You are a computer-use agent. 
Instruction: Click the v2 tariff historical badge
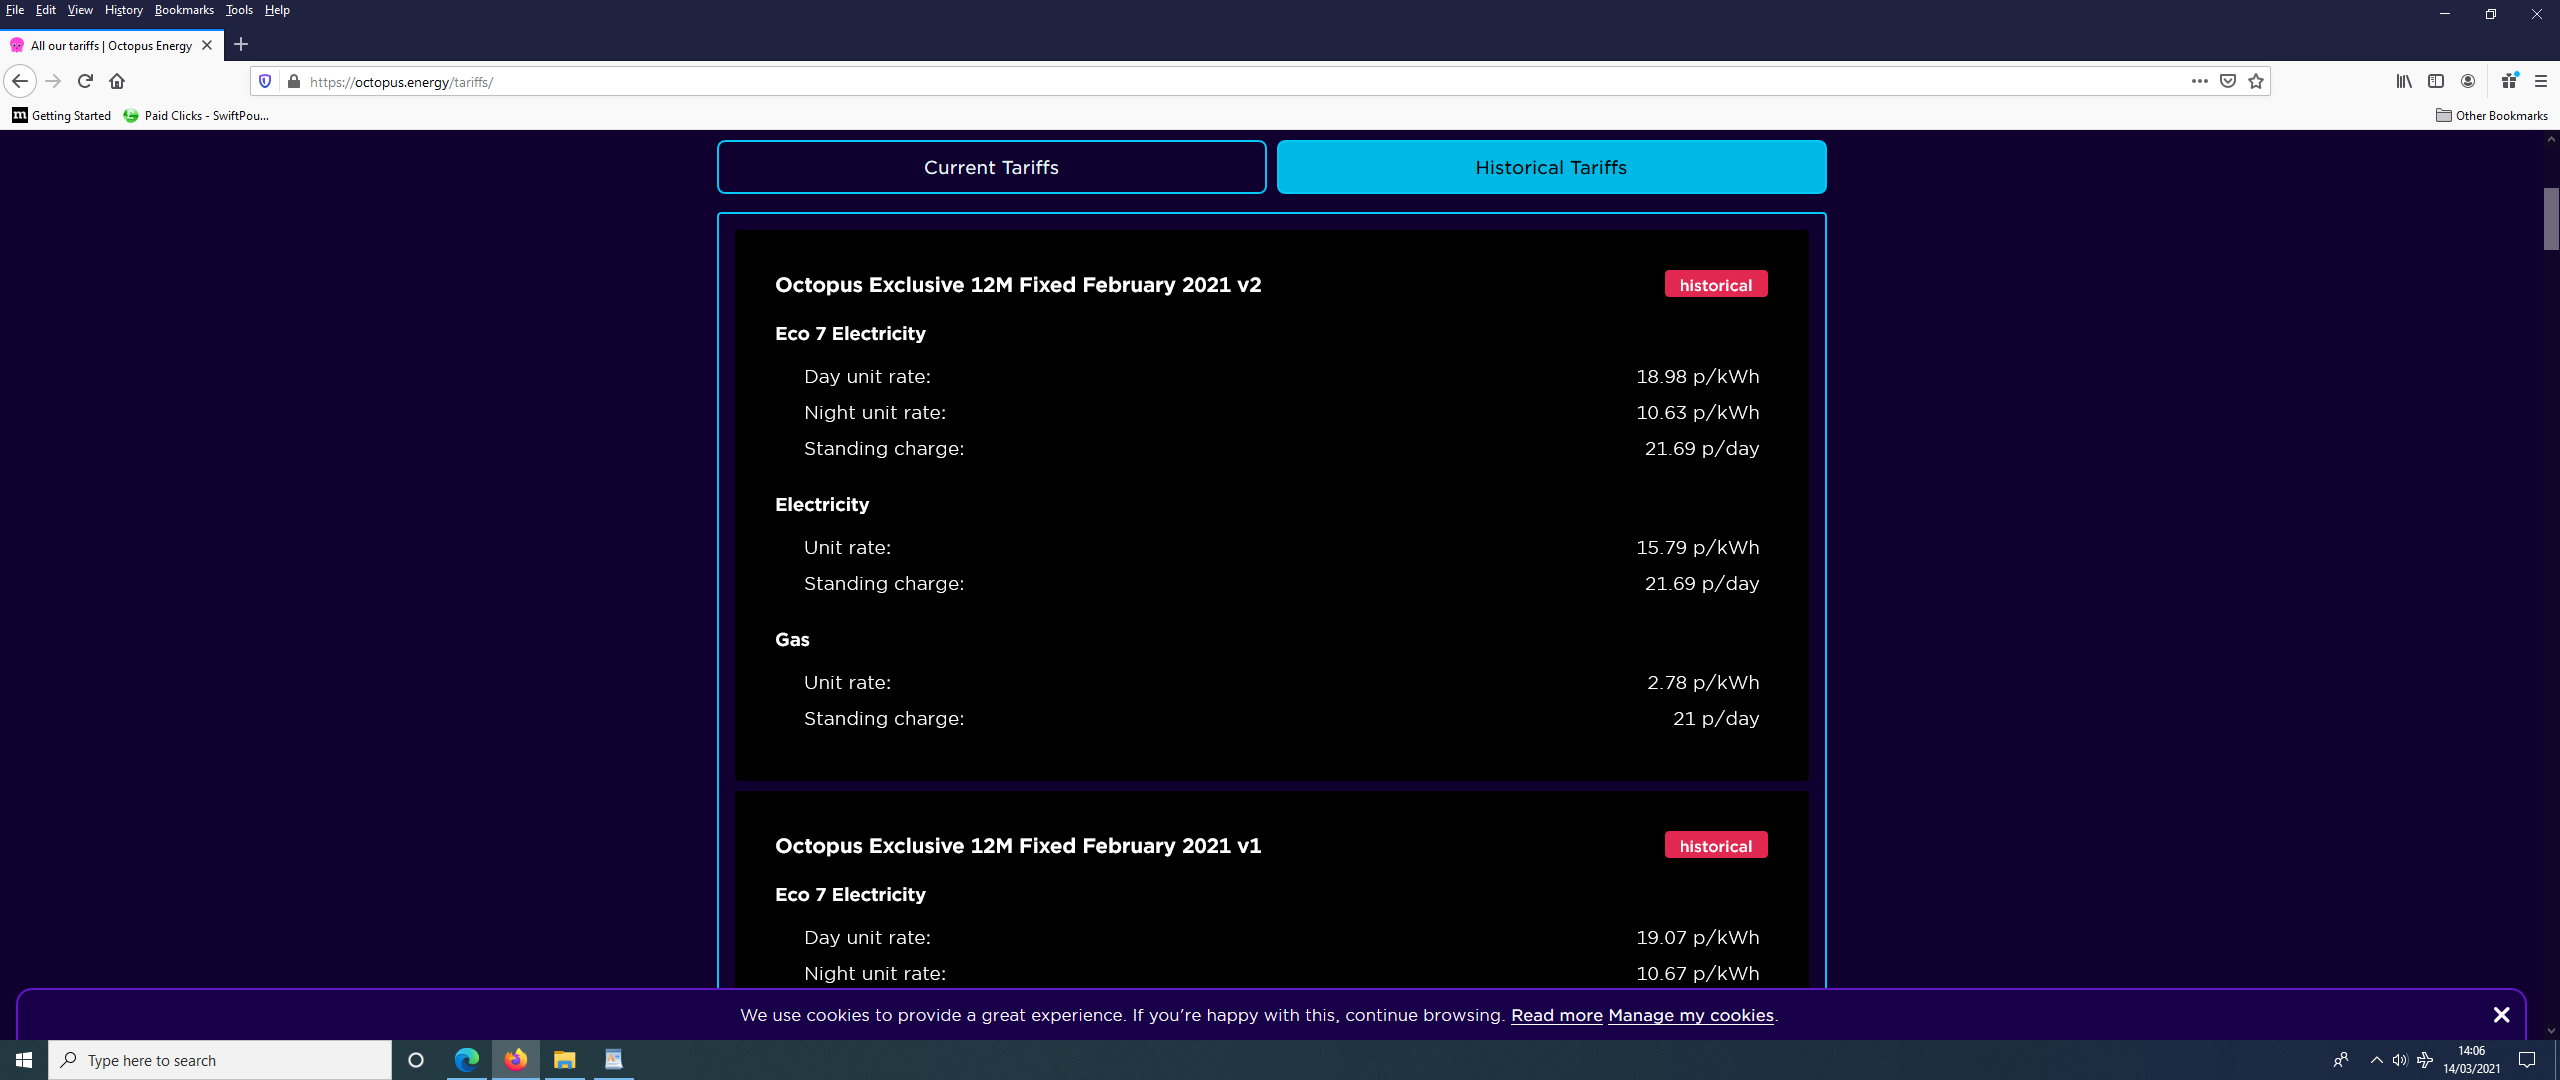tap(1715, 284)
